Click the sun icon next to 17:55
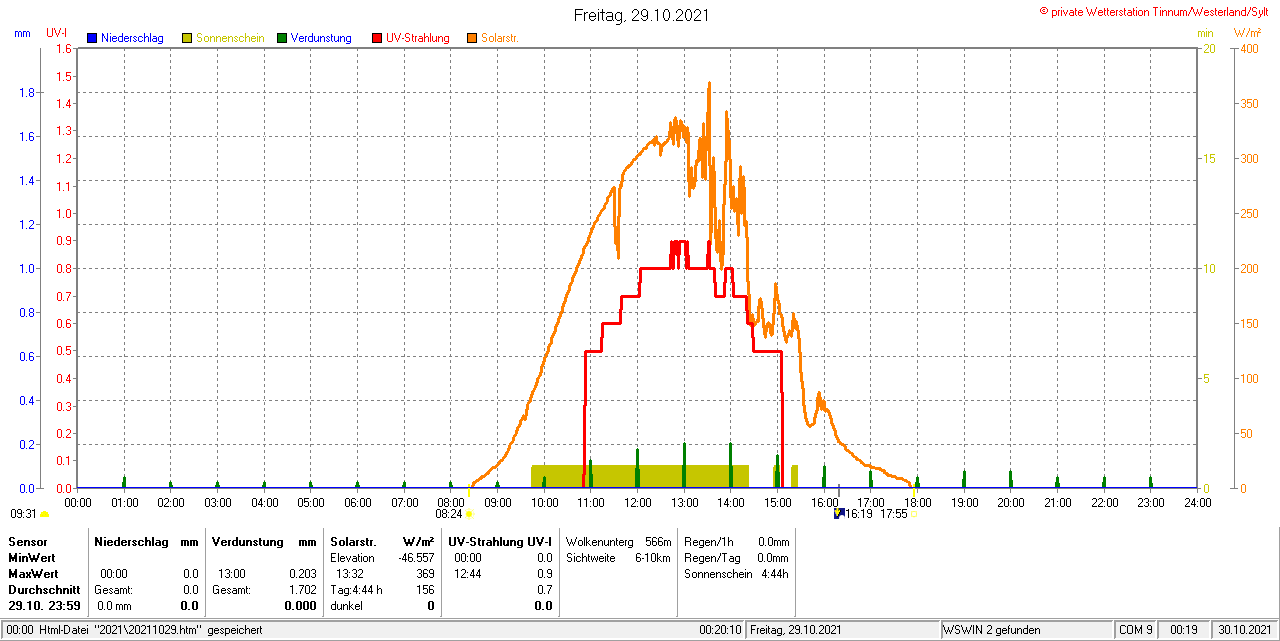 915,514
